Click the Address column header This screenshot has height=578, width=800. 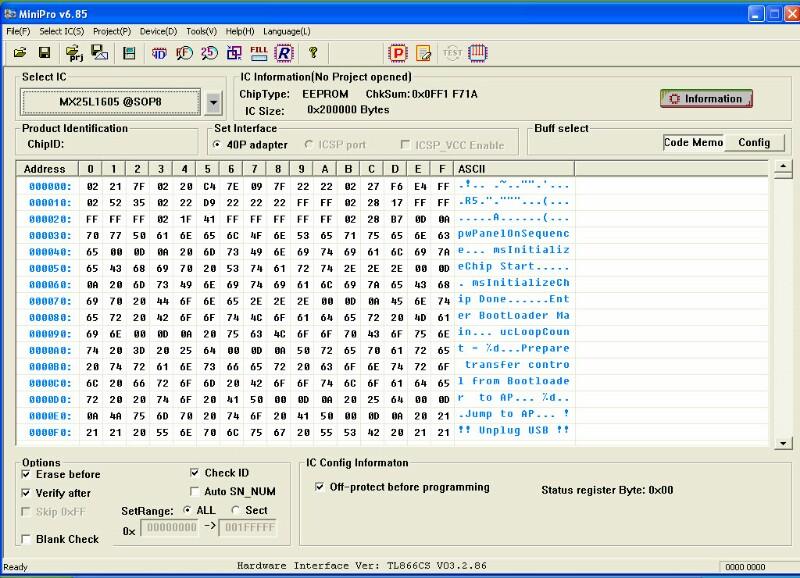(47, 169)
